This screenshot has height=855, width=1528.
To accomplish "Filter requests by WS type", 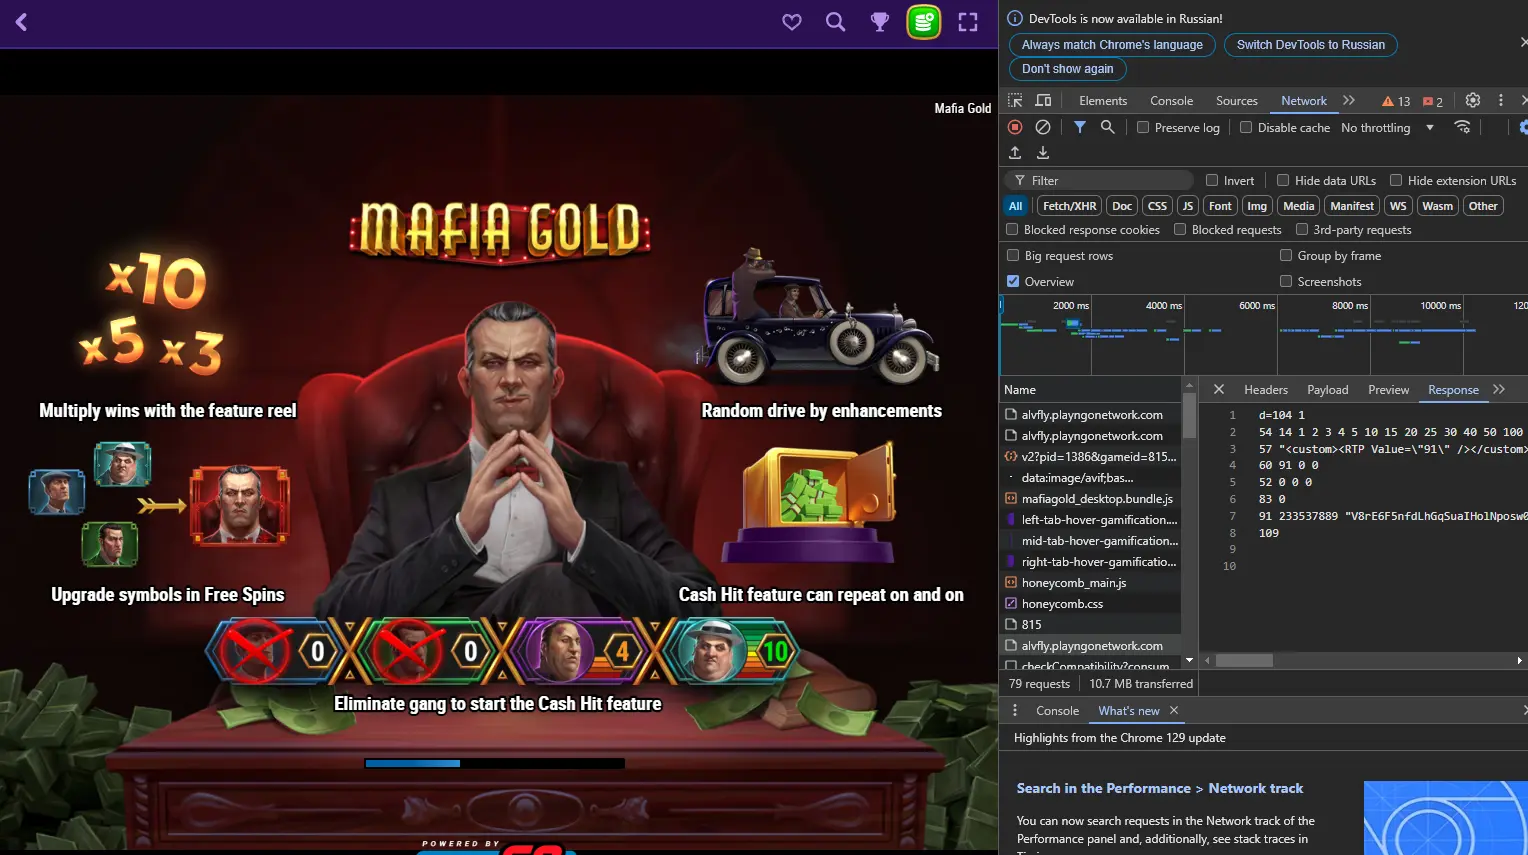I will point(1398,206).
